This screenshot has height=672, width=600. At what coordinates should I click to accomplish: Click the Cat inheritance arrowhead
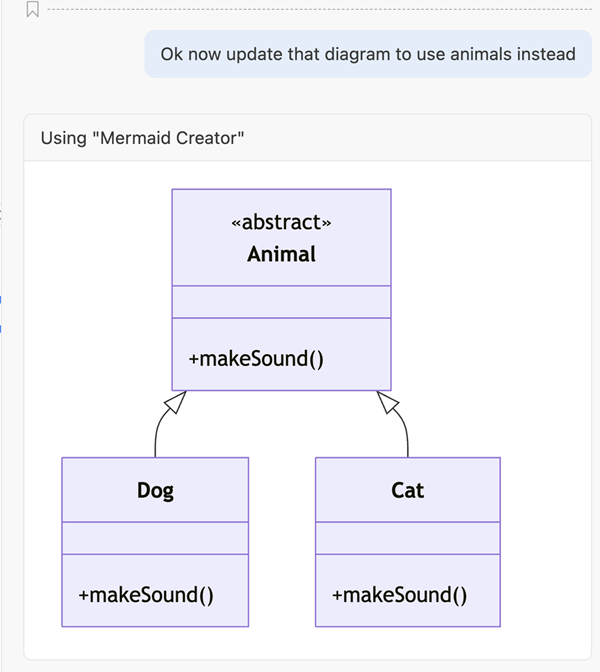coord(388,402)
